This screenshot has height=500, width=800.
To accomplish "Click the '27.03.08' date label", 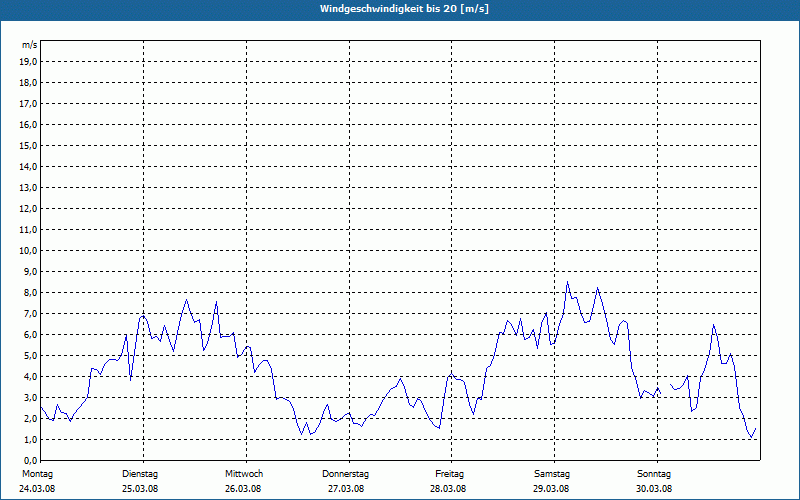I will click(346, 489).
